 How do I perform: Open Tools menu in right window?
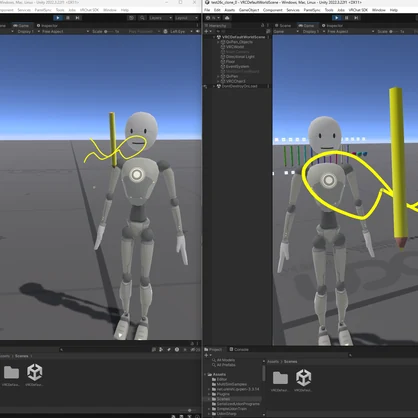[329, 10]
